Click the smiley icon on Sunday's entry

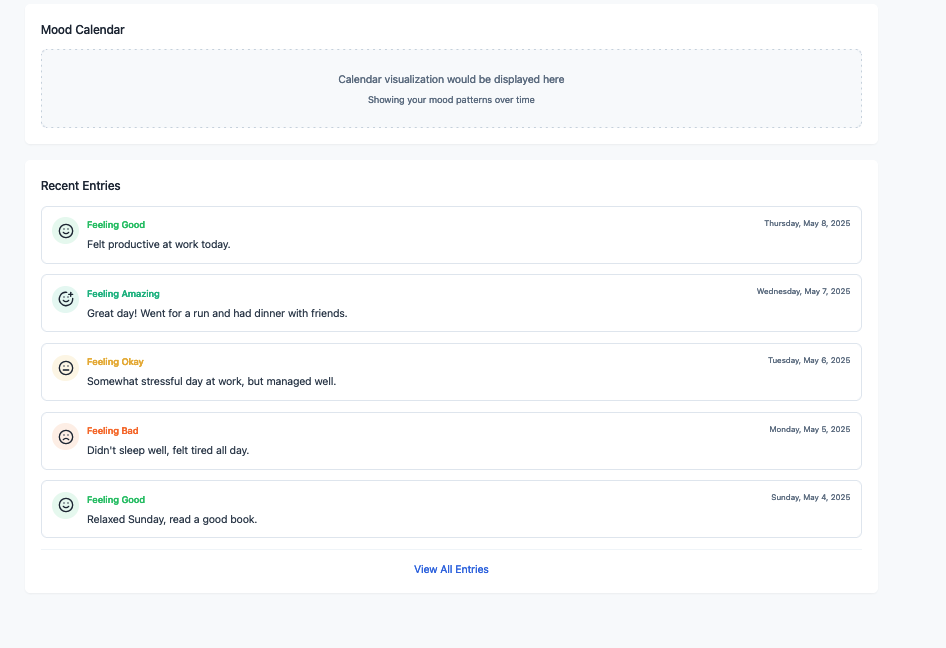[x=66, y=506]
